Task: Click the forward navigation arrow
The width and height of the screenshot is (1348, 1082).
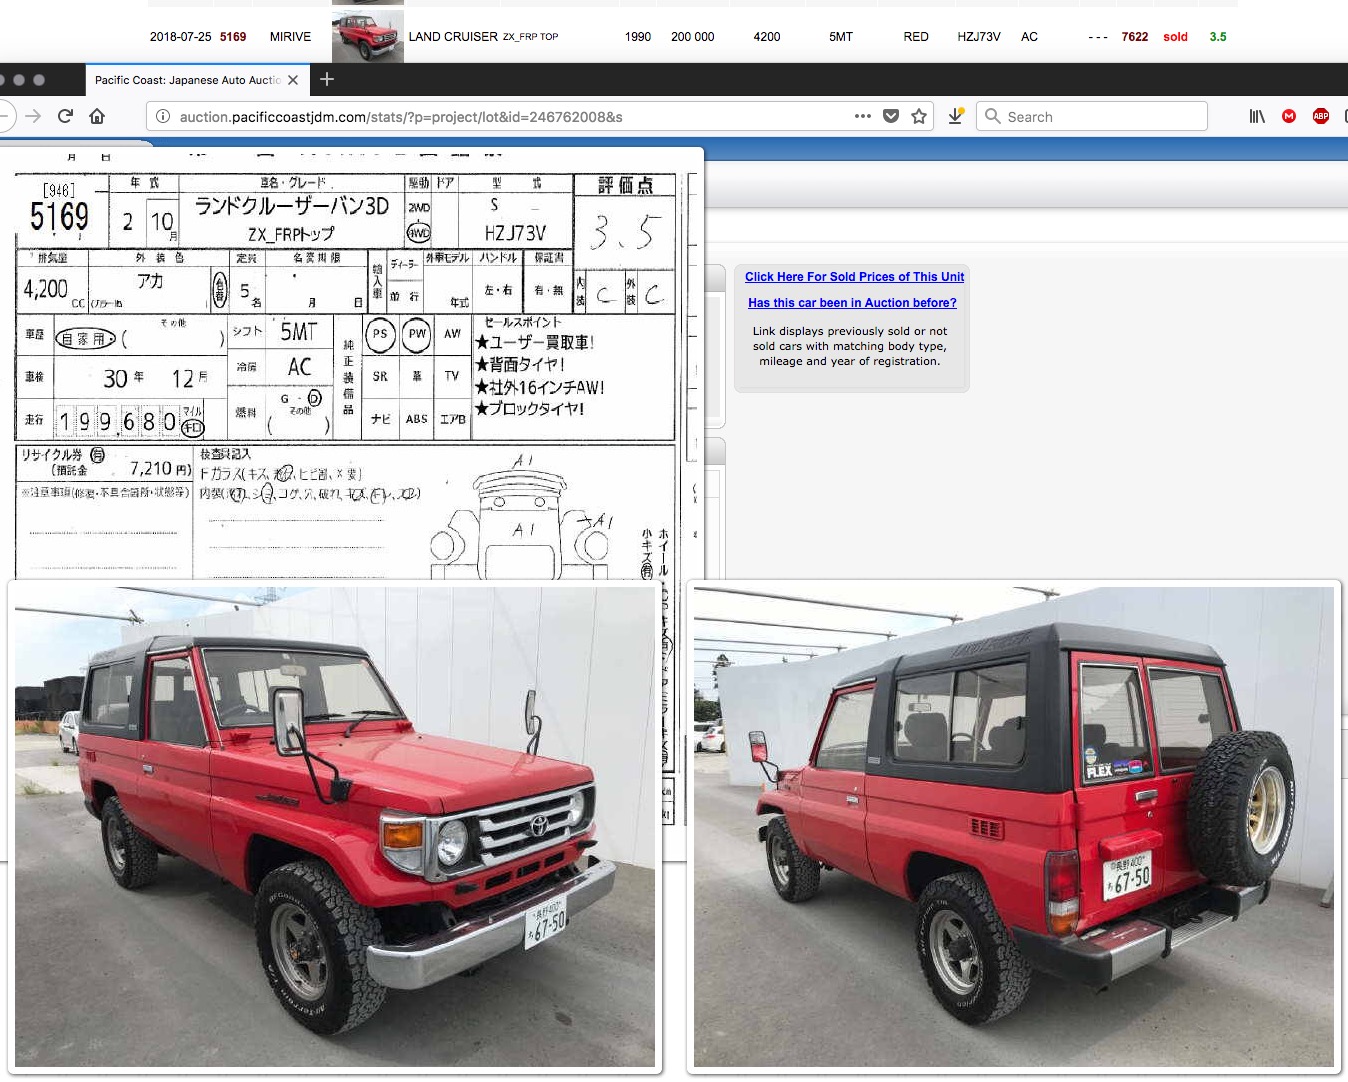Action: click(33, 116)
